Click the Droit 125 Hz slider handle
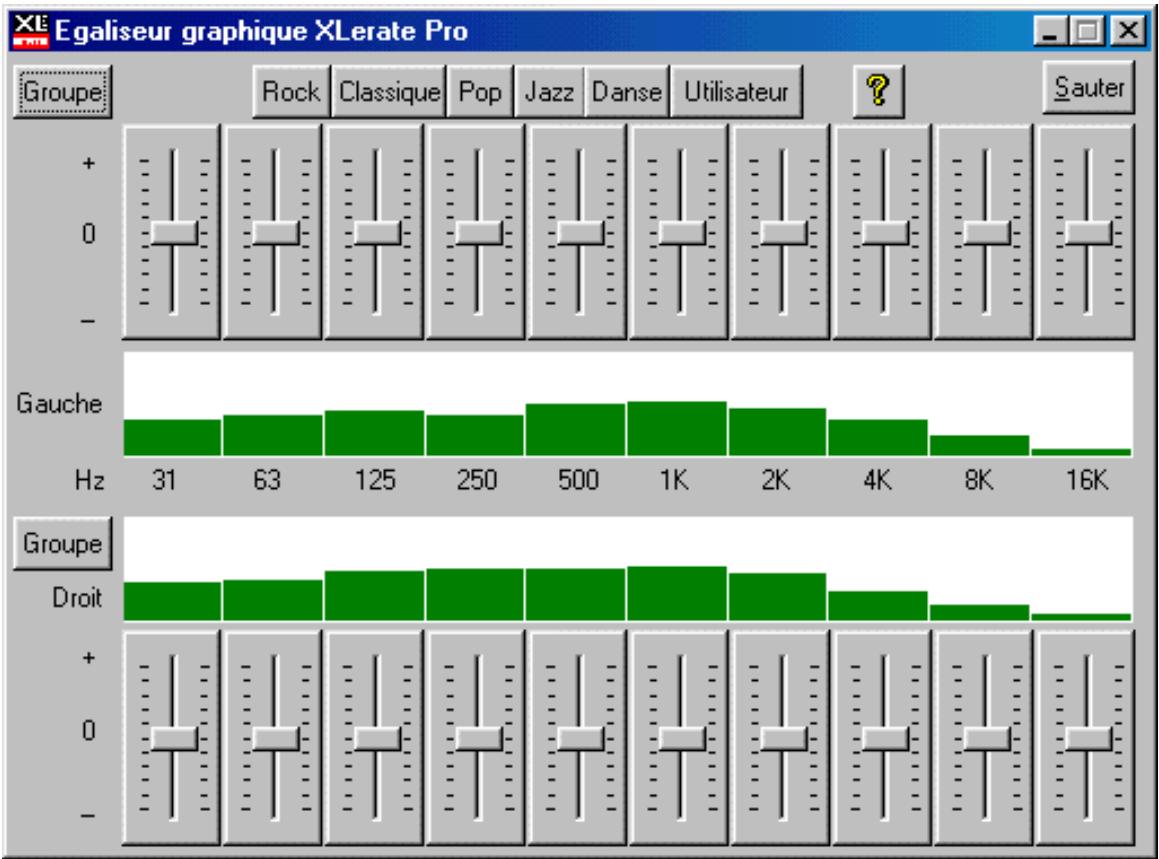 [377, 739]
